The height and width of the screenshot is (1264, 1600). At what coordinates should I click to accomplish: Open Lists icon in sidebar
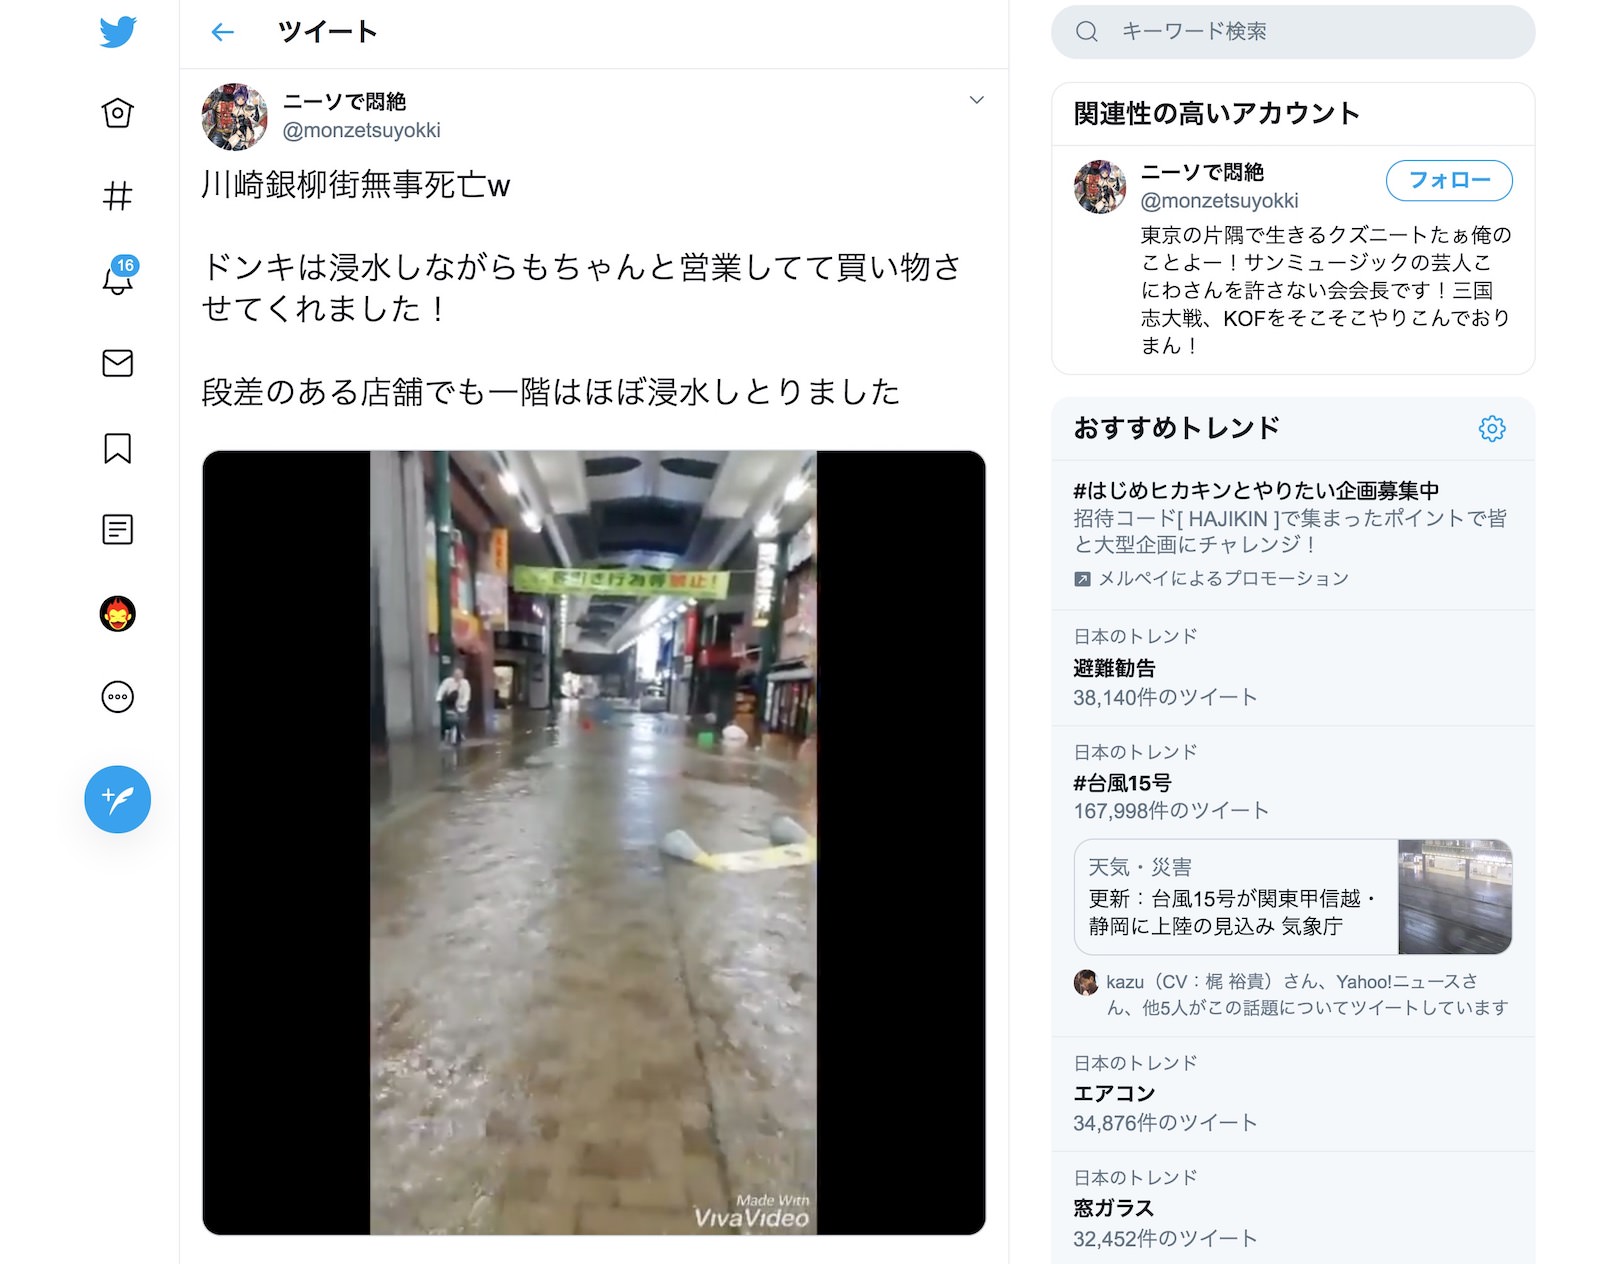(x=117, y=529)
